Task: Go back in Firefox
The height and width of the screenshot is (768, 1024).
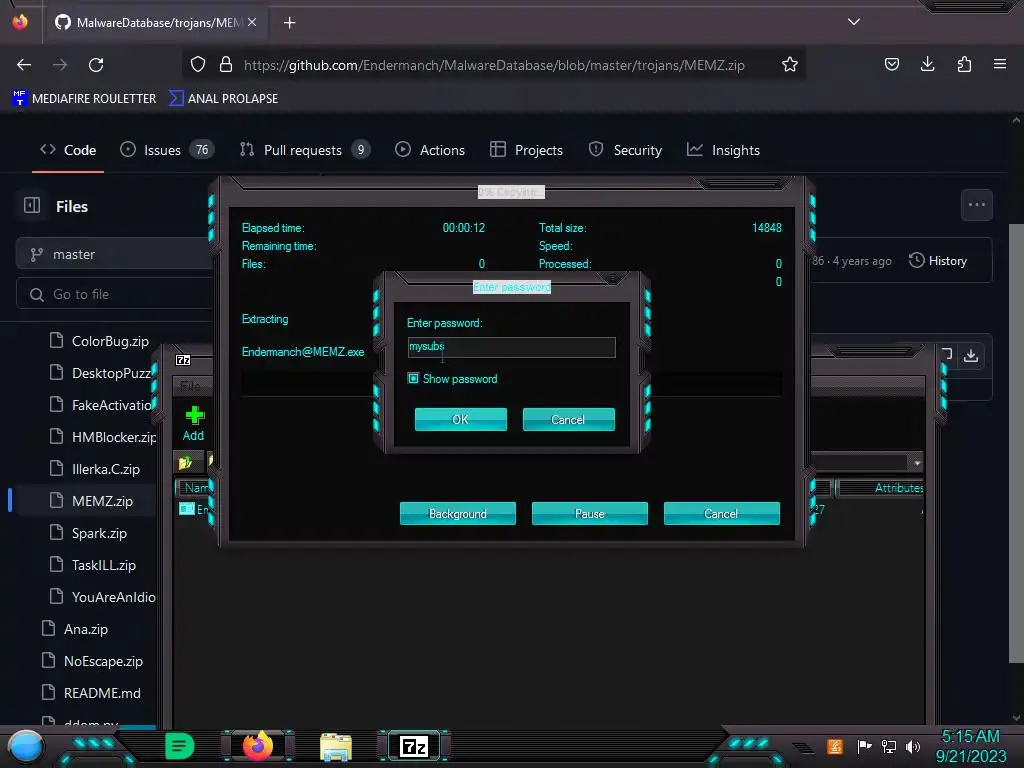Action: click(24, 65)
